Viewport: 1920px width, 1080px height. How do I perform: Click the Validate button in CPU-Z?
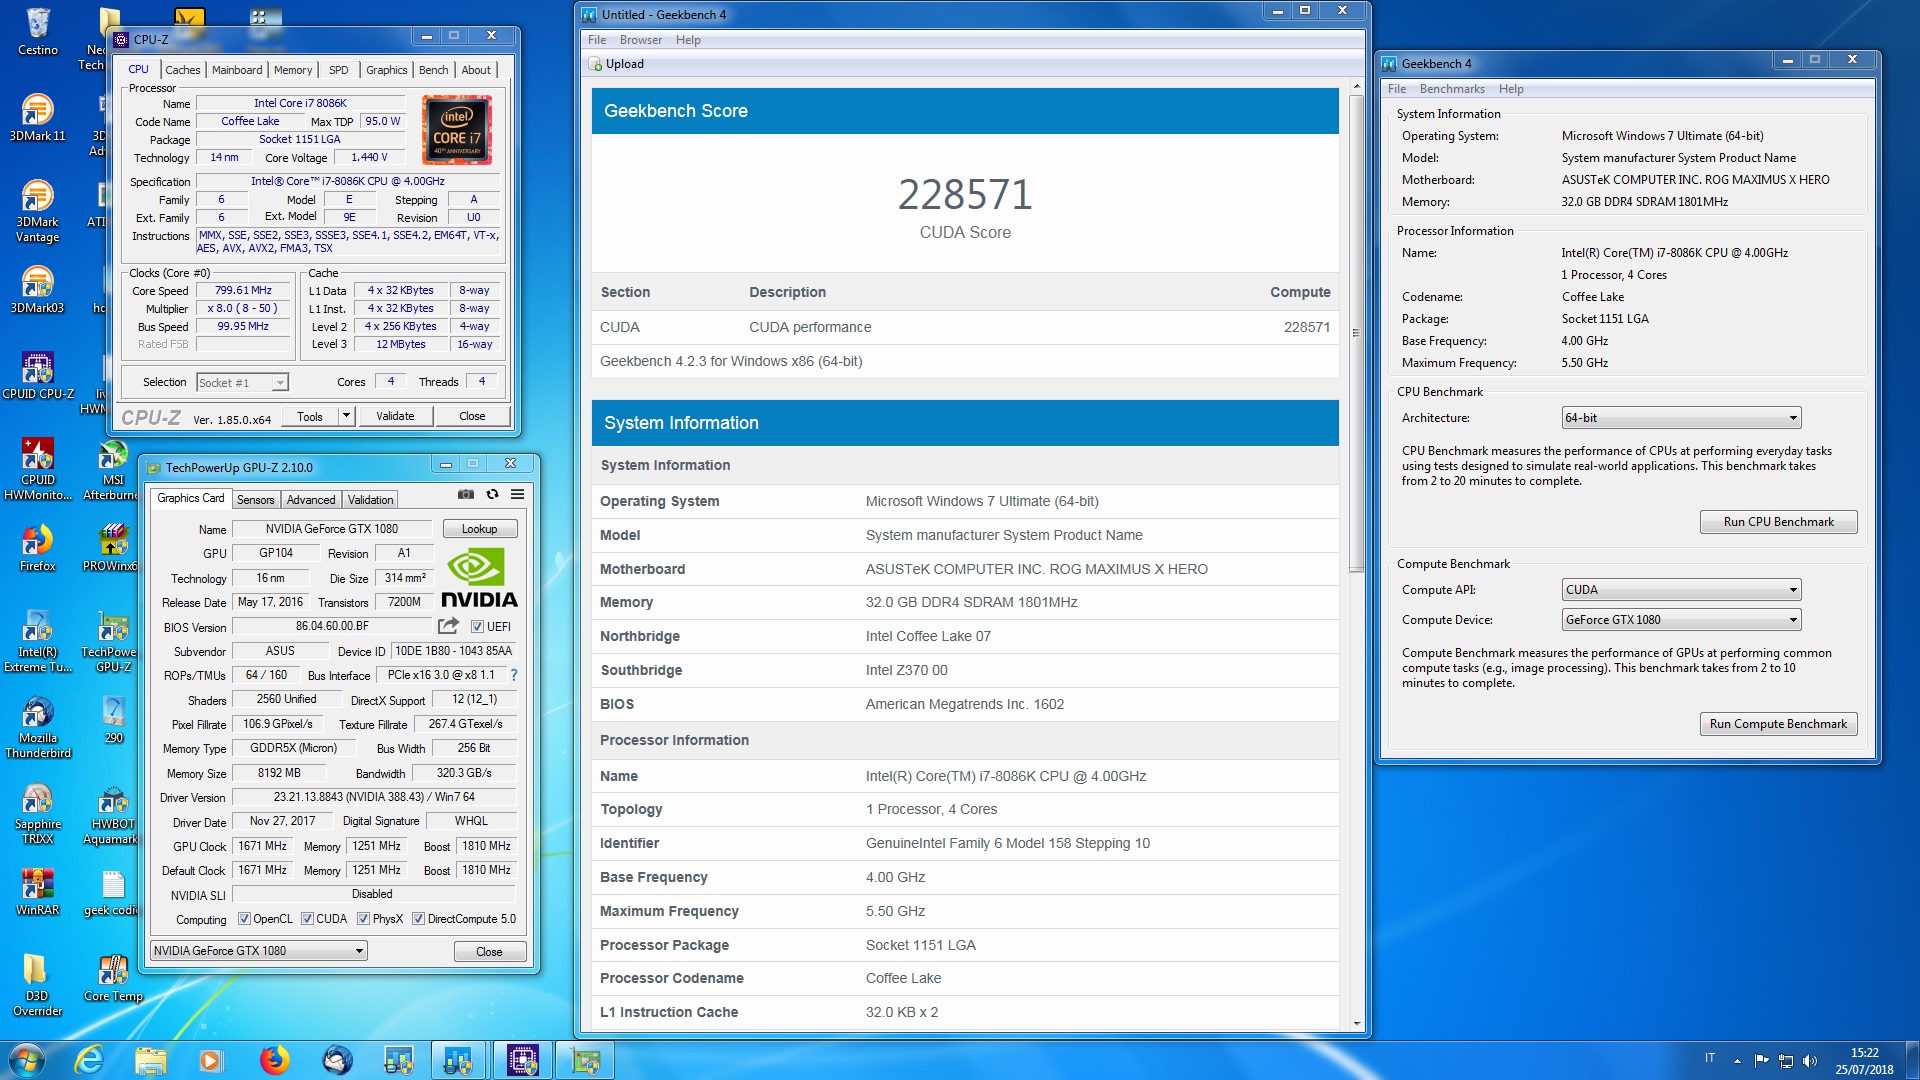tap(395, 416)
